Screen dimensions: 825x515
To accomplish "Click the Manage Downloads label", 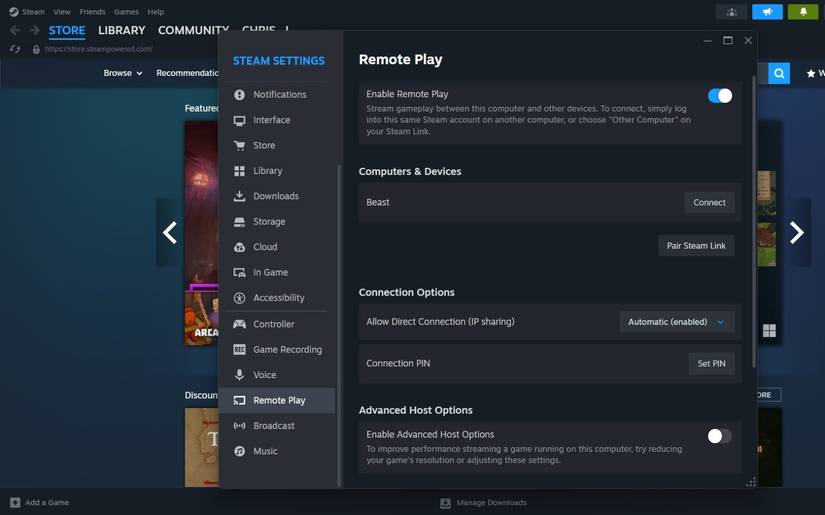I will (491, 503).
